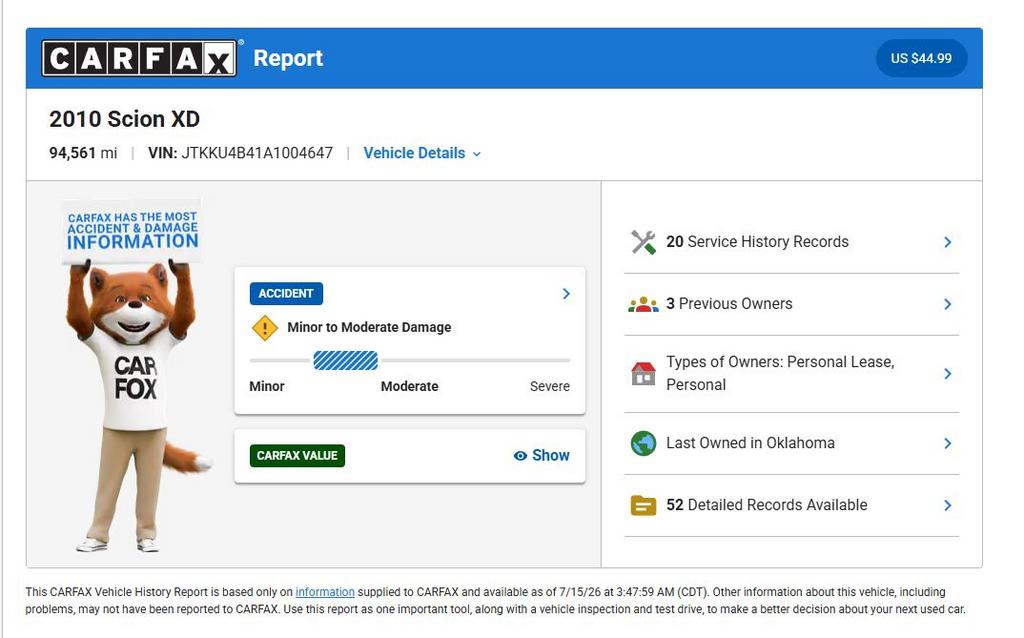The image size is (1024, 638).
Task: Click the Severe severity label
Action: point(550,387)
